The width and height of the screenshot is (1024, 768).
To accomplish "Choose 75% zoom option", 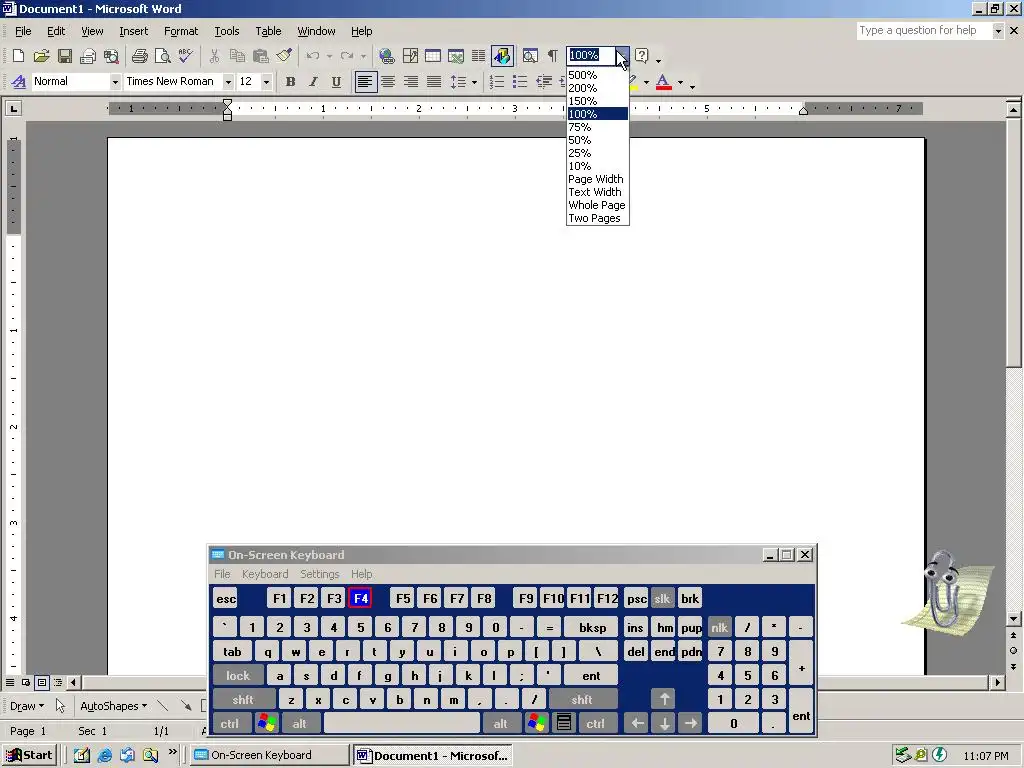I will pyautogui.click(x=598, y=127).
